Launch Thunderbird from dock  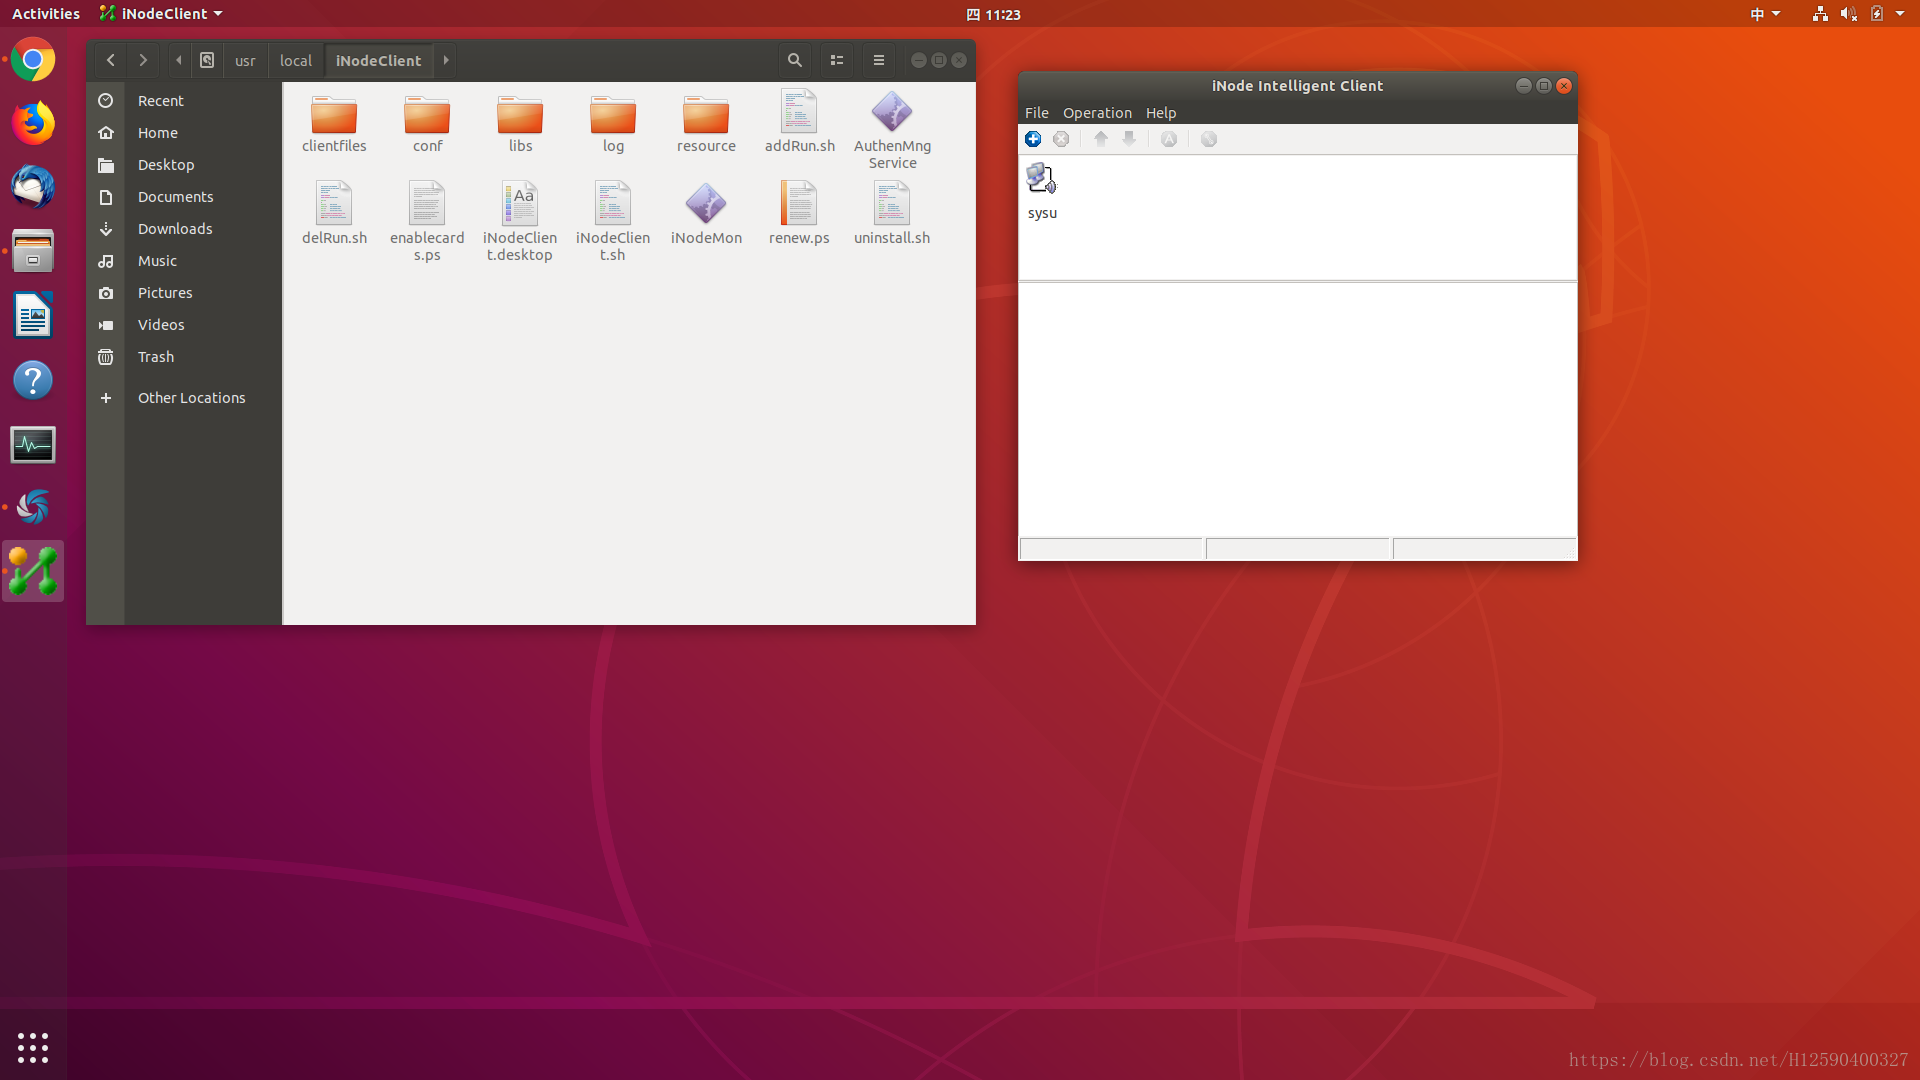[x=33, y=188]
